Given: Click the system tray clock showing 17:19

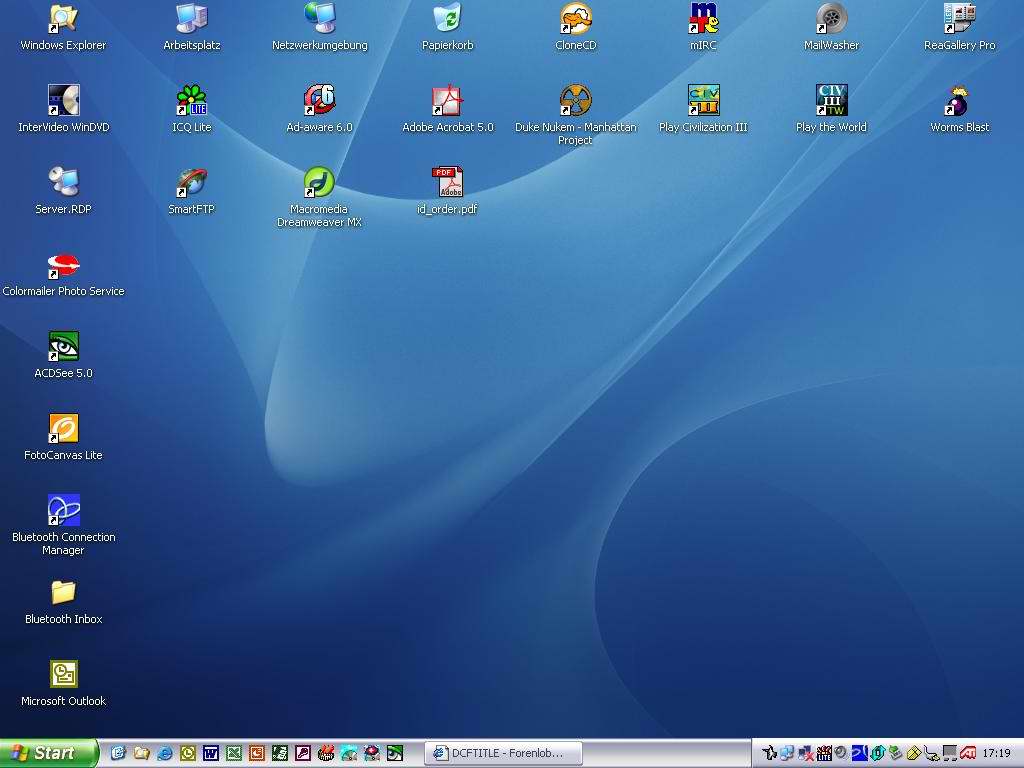Looking at the screenshot, I should 996,753.
